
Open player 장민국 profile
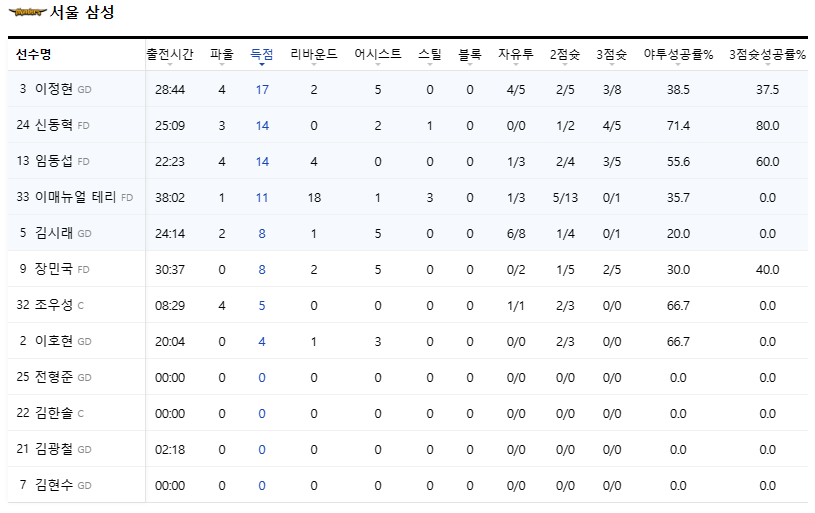54,269
